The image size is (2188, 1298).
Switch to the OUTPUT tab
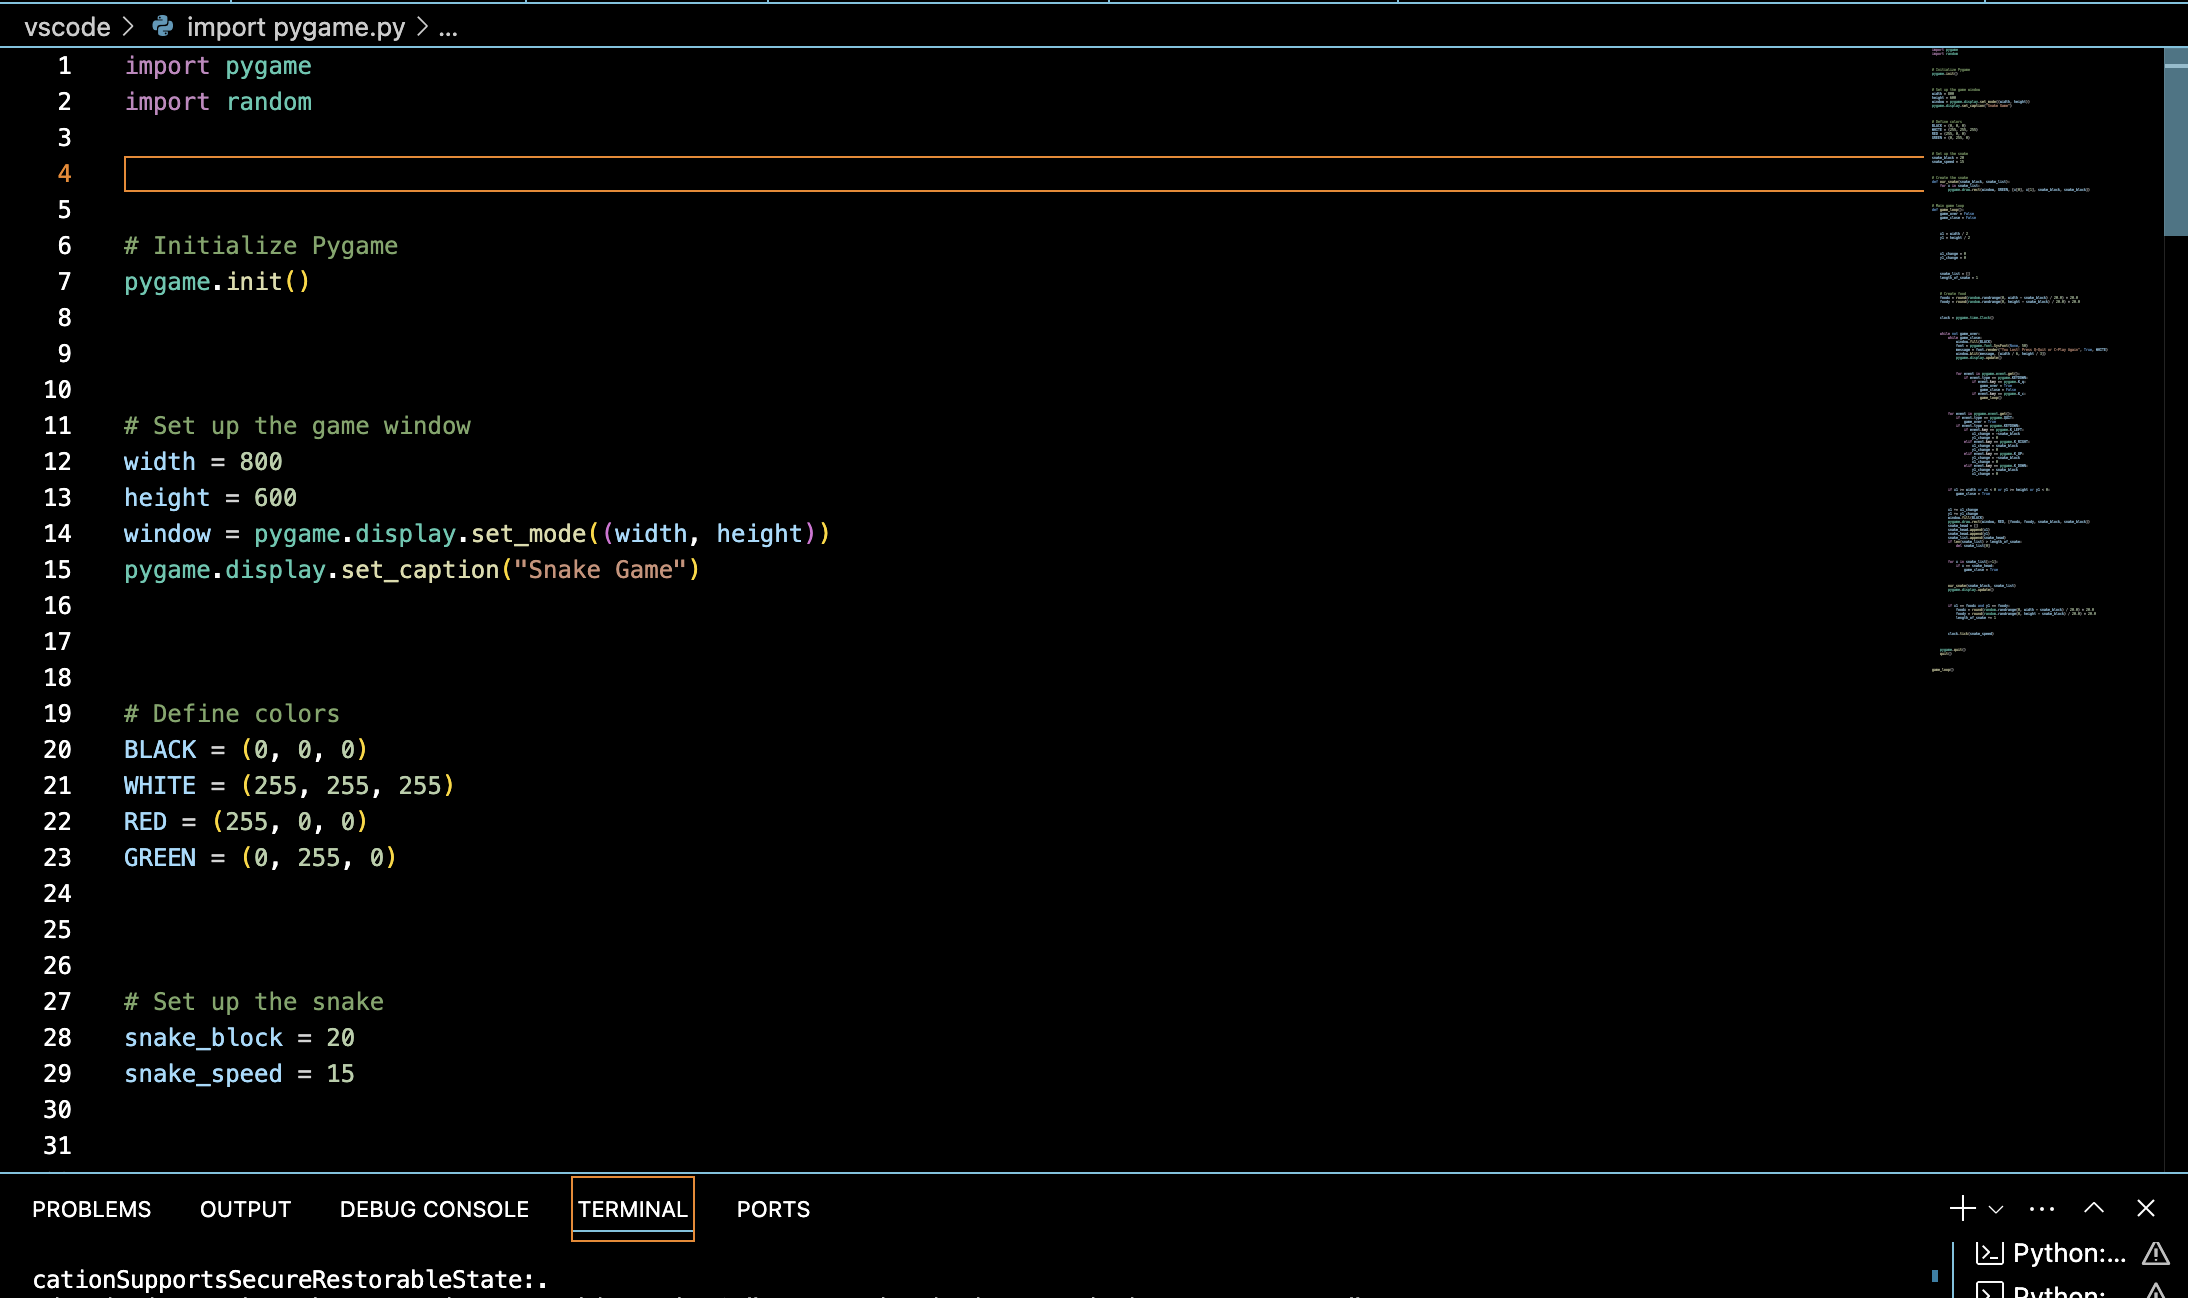[x=245, y=1209]
